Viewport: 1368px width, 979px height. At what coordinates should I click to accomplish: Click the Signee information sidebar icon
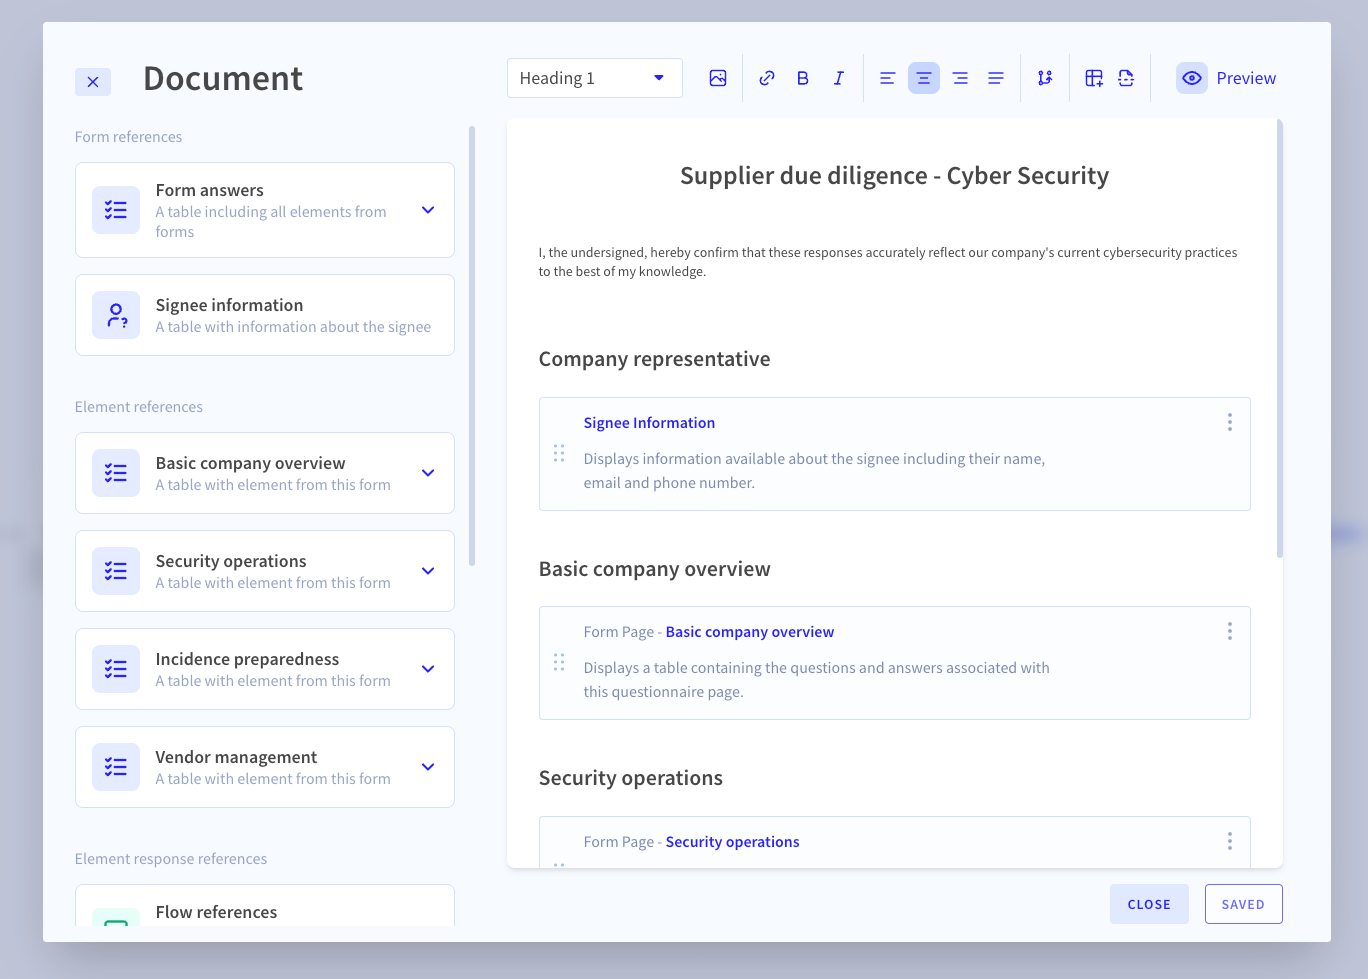coord(115,315)
